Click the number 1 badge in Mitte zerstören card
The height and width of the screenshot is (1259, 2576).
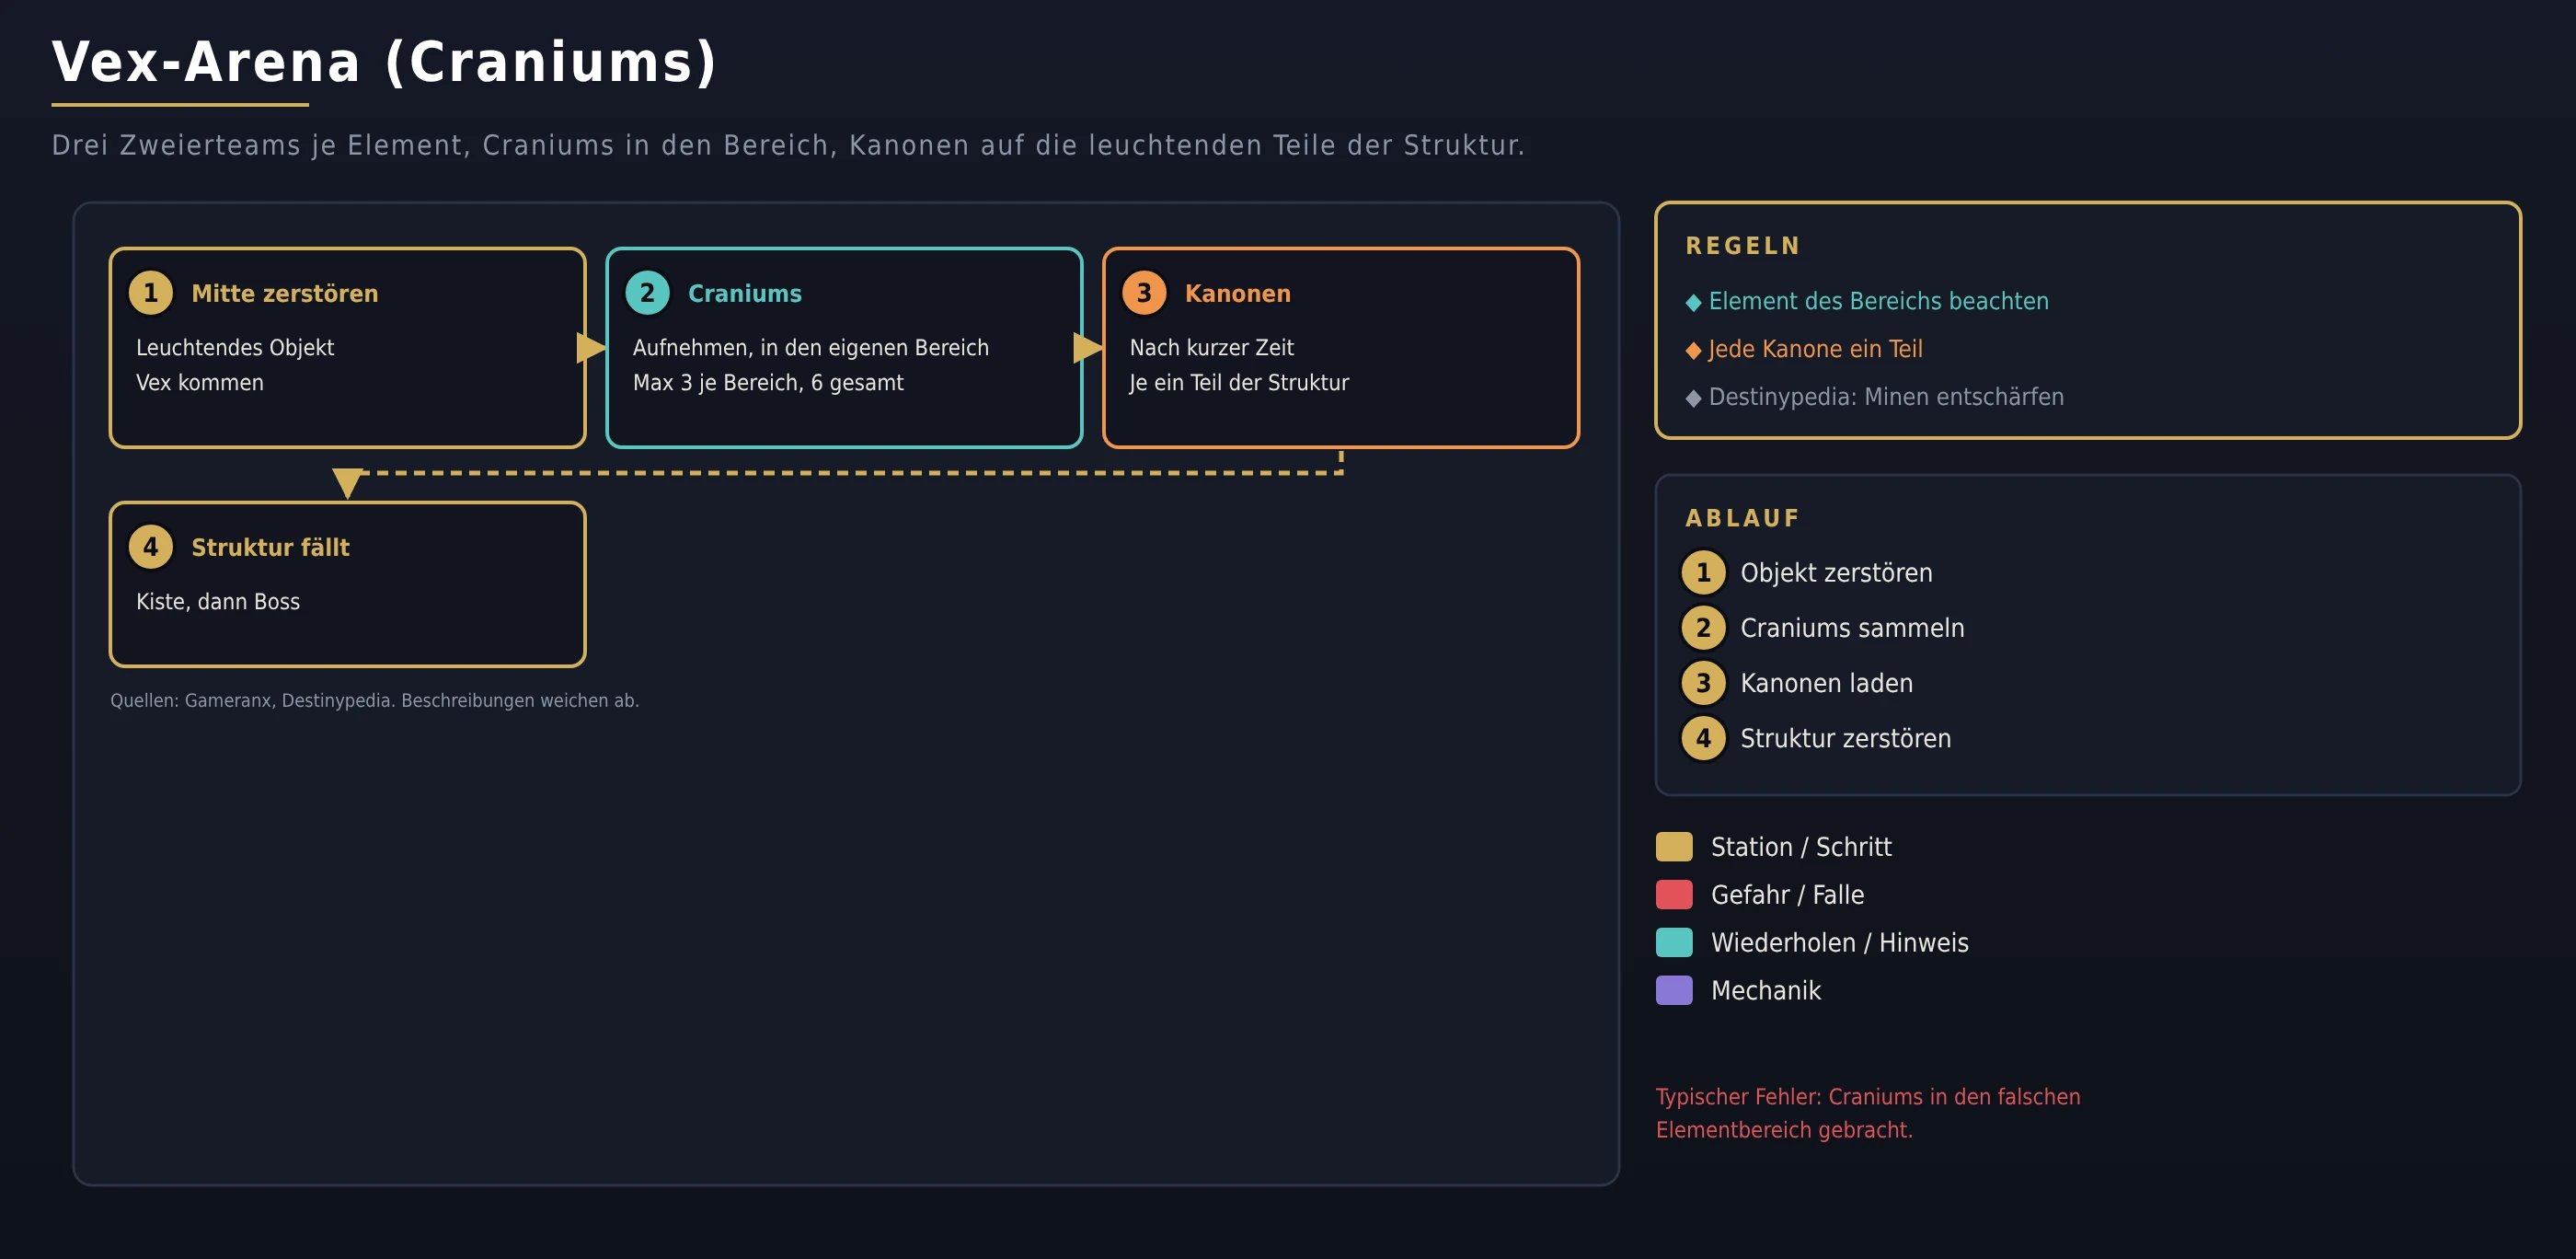pyautogui.click(x=151, y=293)
